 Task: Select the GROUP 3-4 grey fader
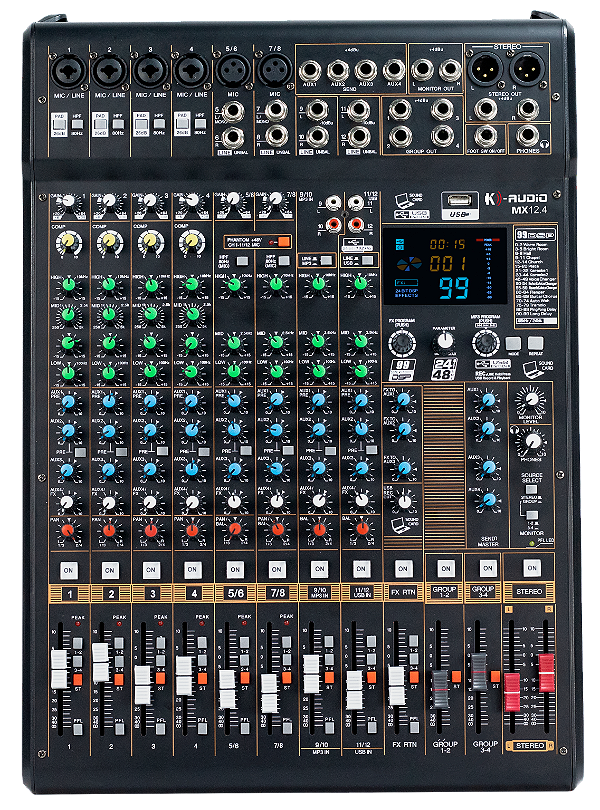click(479, 672)
